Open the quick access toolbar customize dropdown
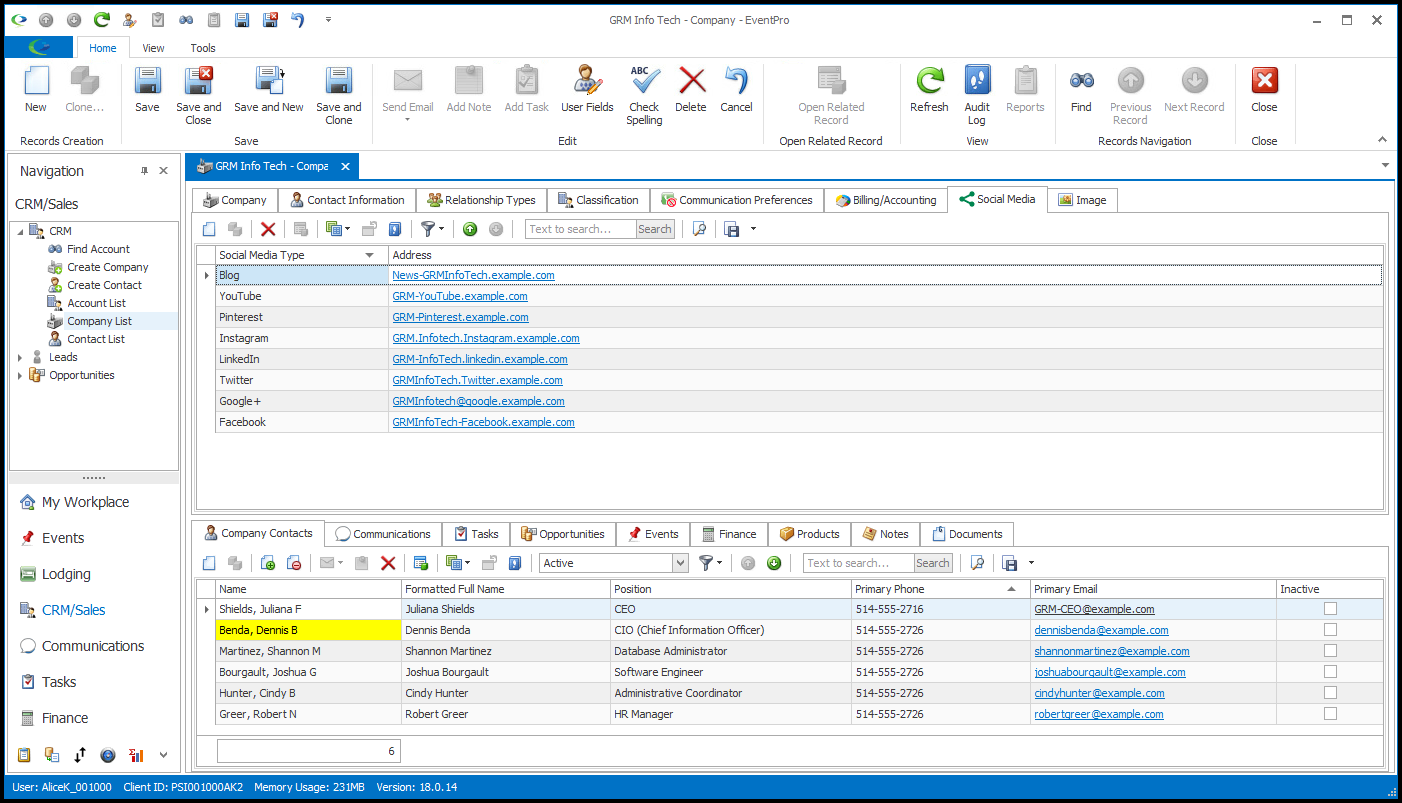The width and height of the screenshot is (1402, 803). [328, 20]
